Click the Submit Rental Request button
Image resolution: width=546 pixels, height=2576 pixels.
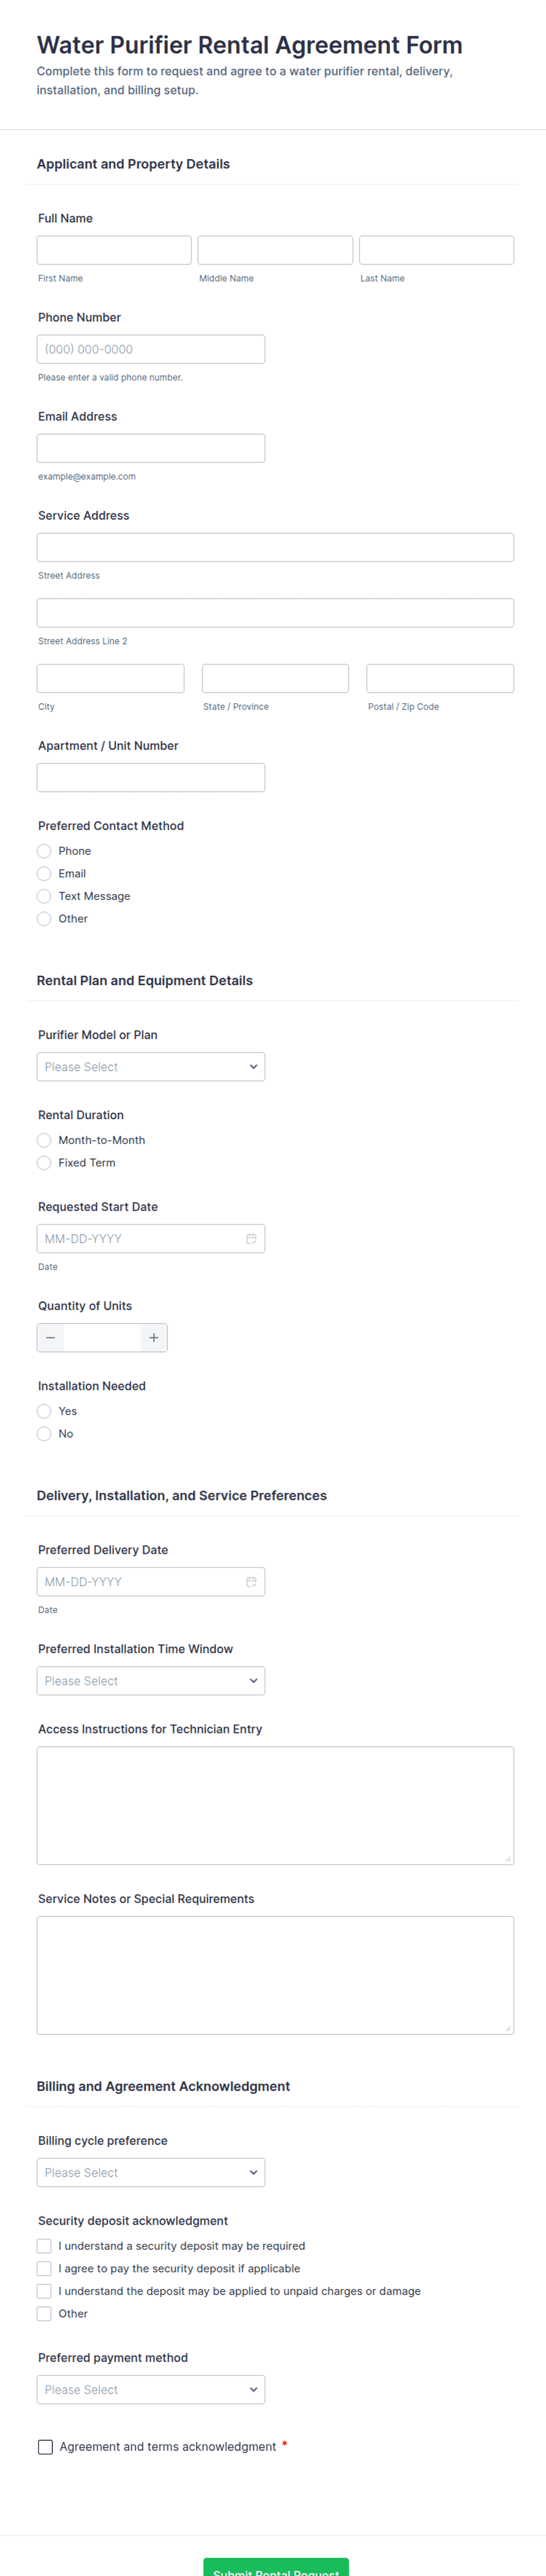[275, 2565]
